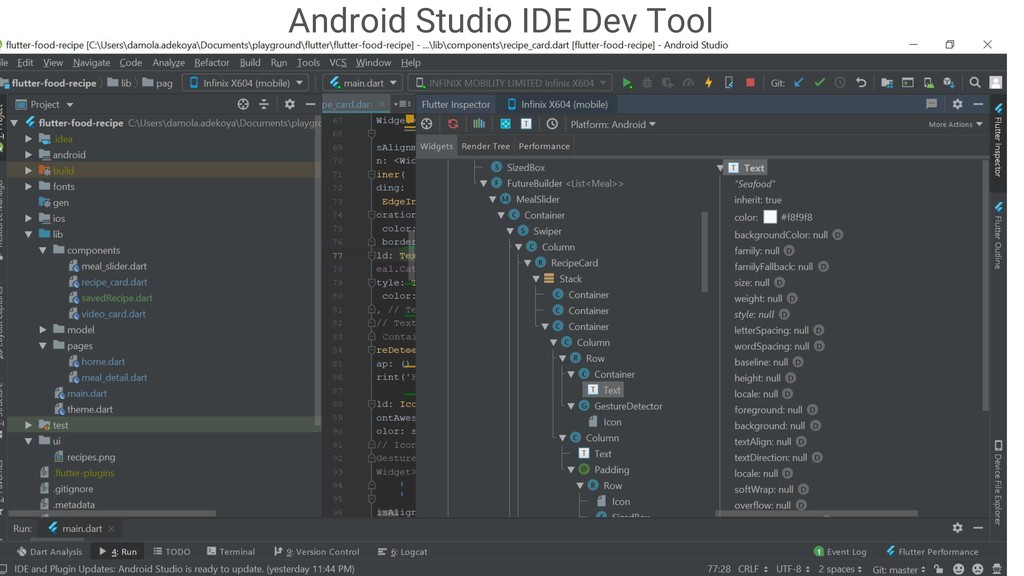
Task: Run the app with green play button
Action: [x=627, y=83]
